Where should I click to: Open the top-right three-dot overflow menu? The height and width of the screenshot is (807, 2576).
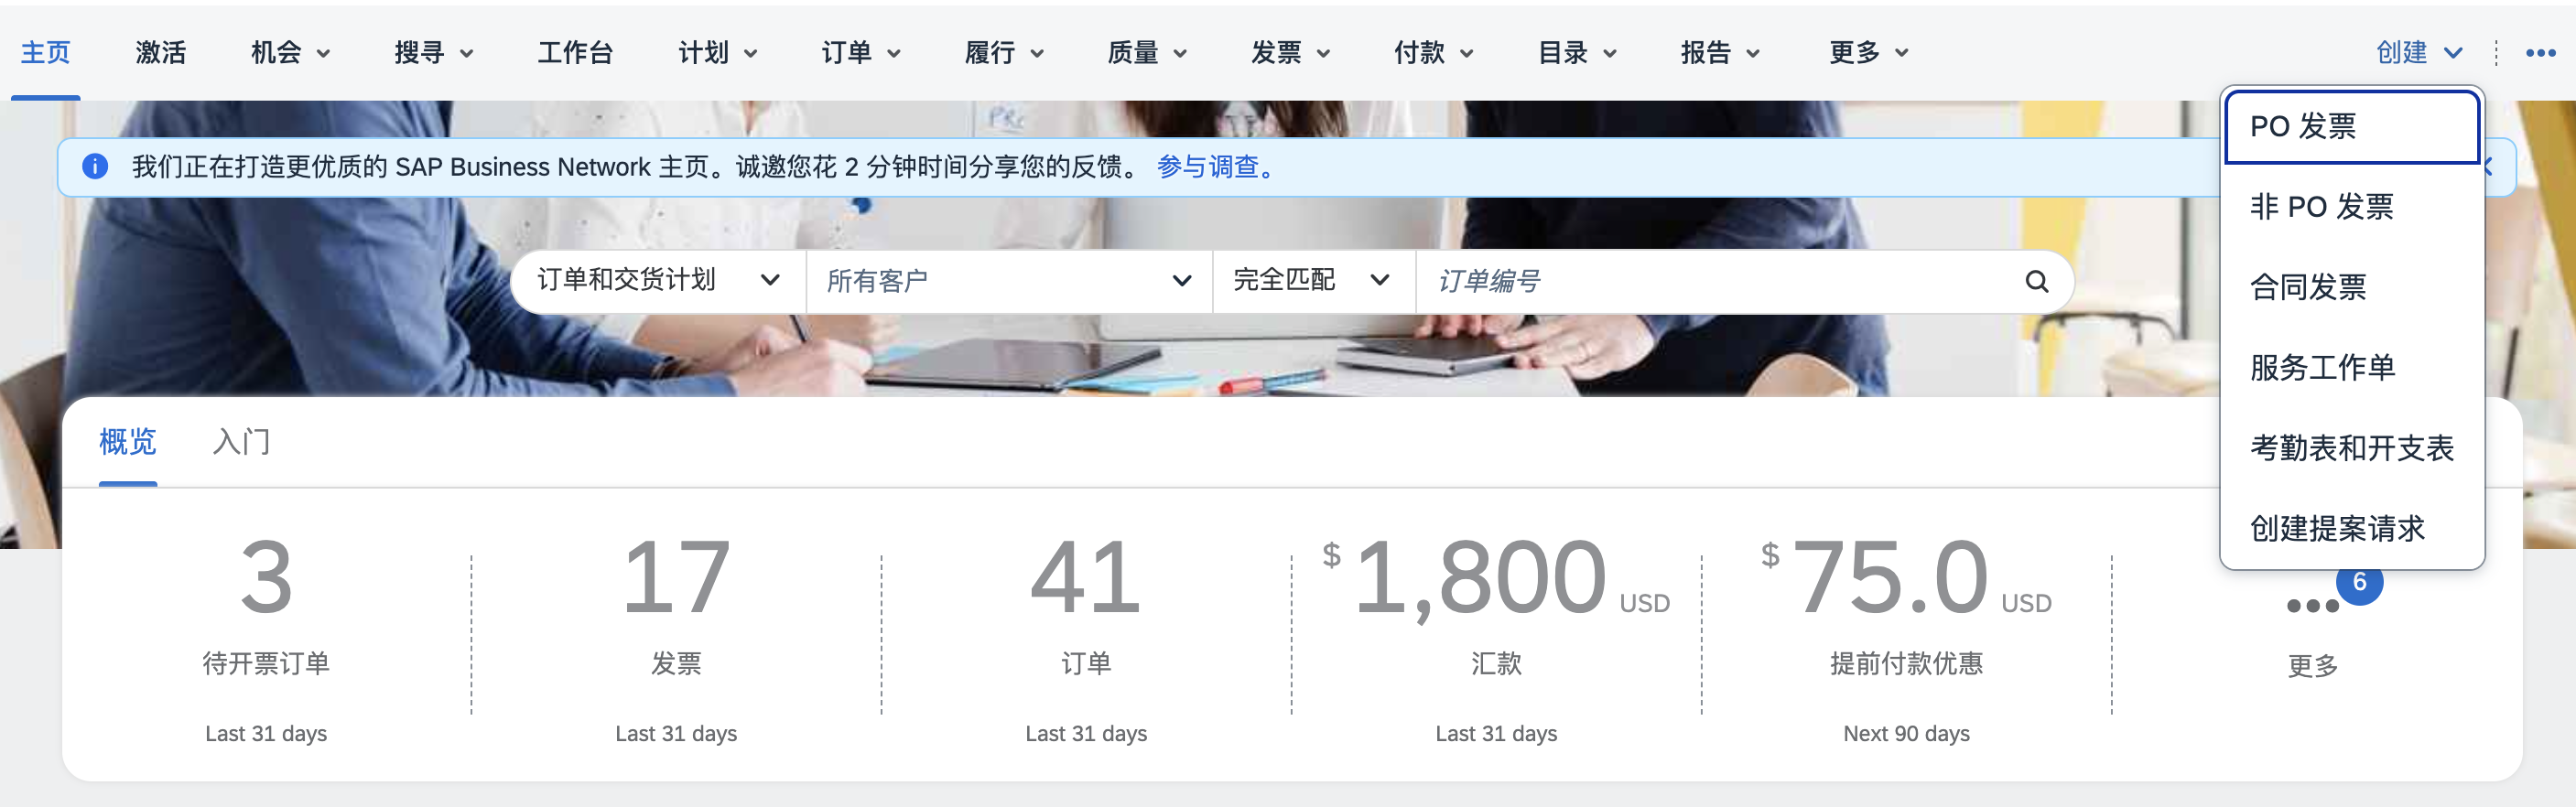[x=2540, y=53]
